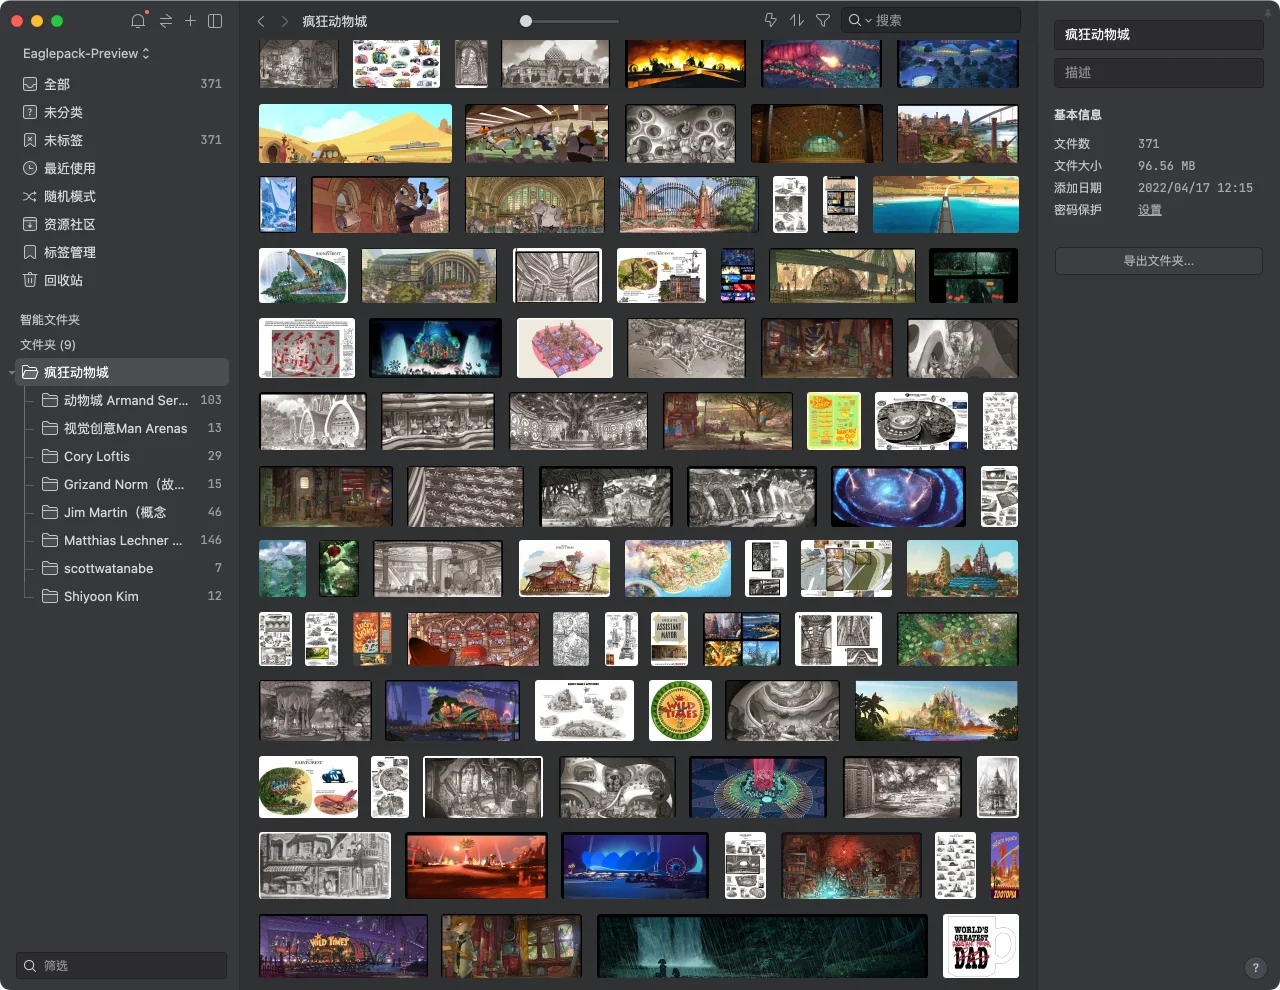Click the 筛选 folder filter field
The height and width of the screenshot is (990, 1280).
point(121,966)
